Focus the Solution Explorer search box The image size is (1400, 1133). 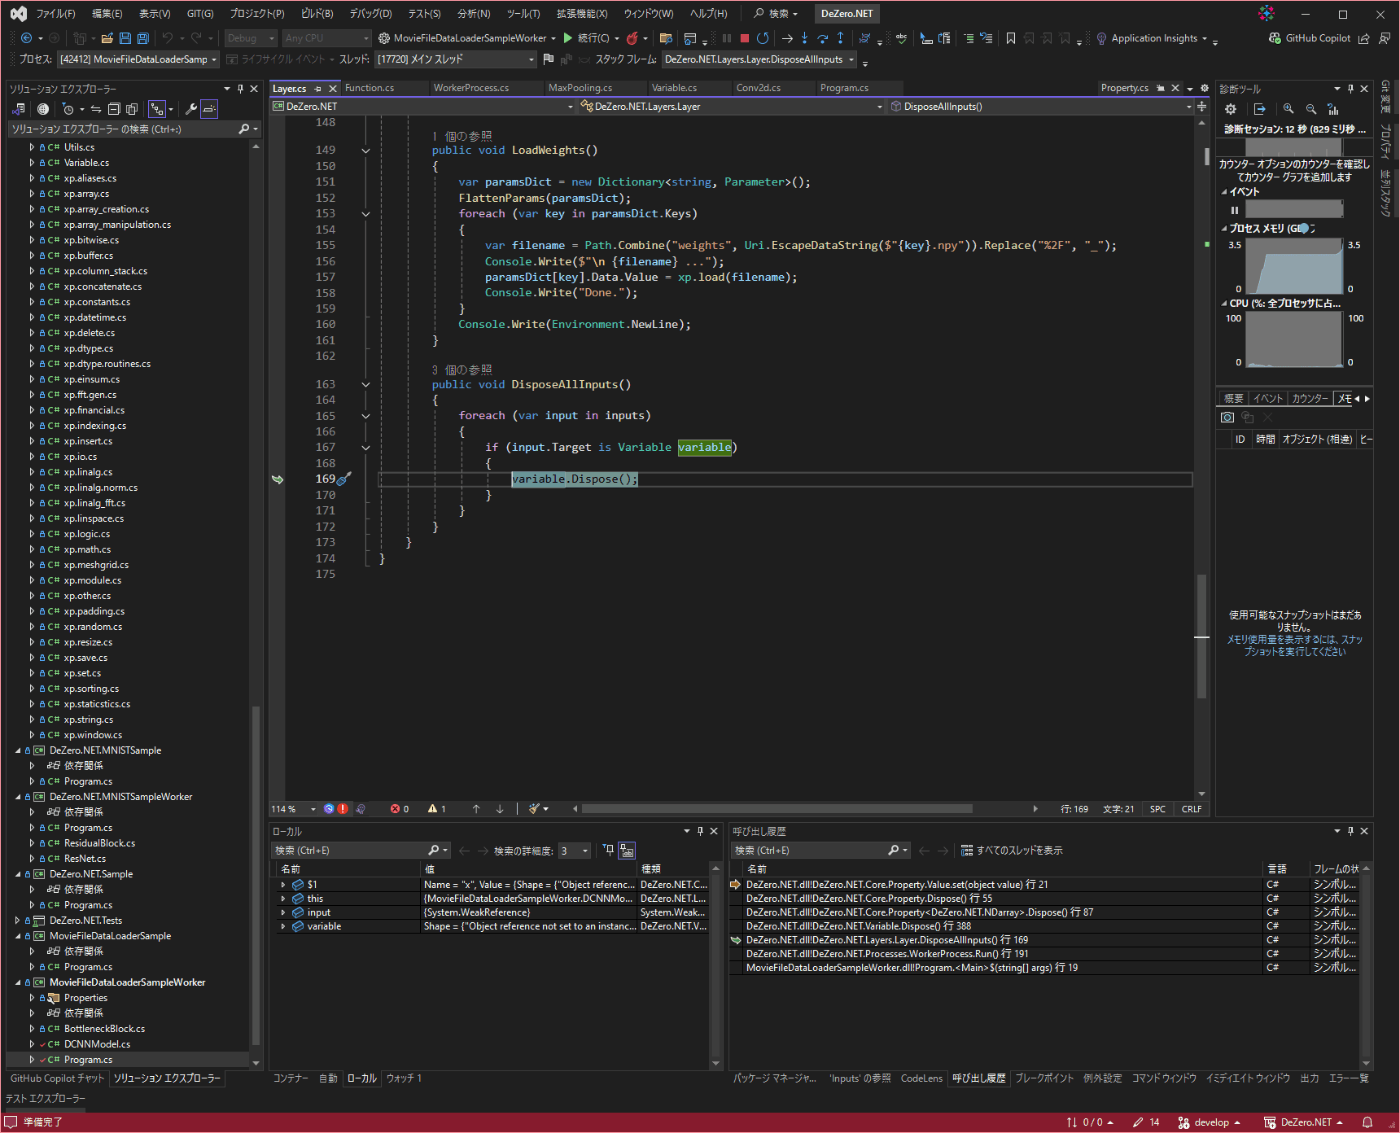pos(125,129)
